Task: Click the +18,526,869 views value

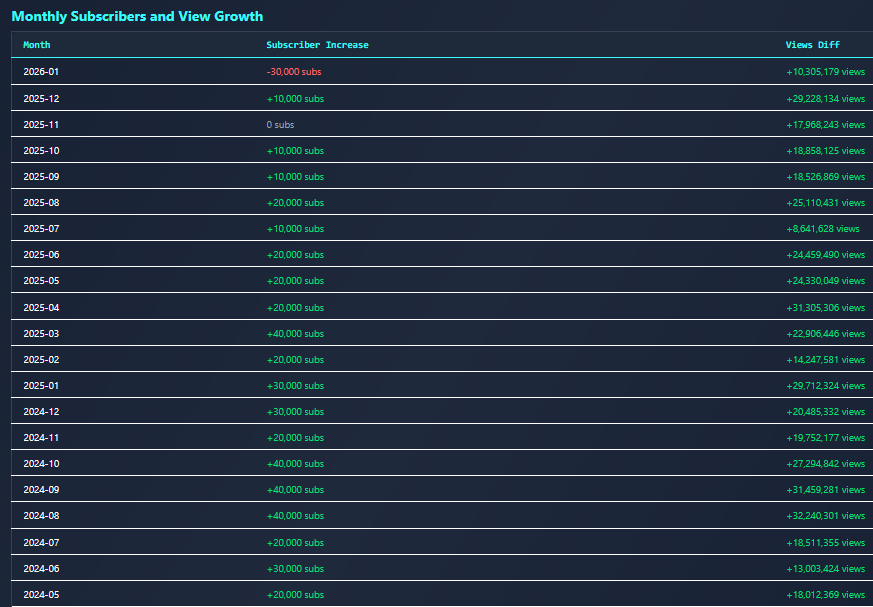Action: 826,177
